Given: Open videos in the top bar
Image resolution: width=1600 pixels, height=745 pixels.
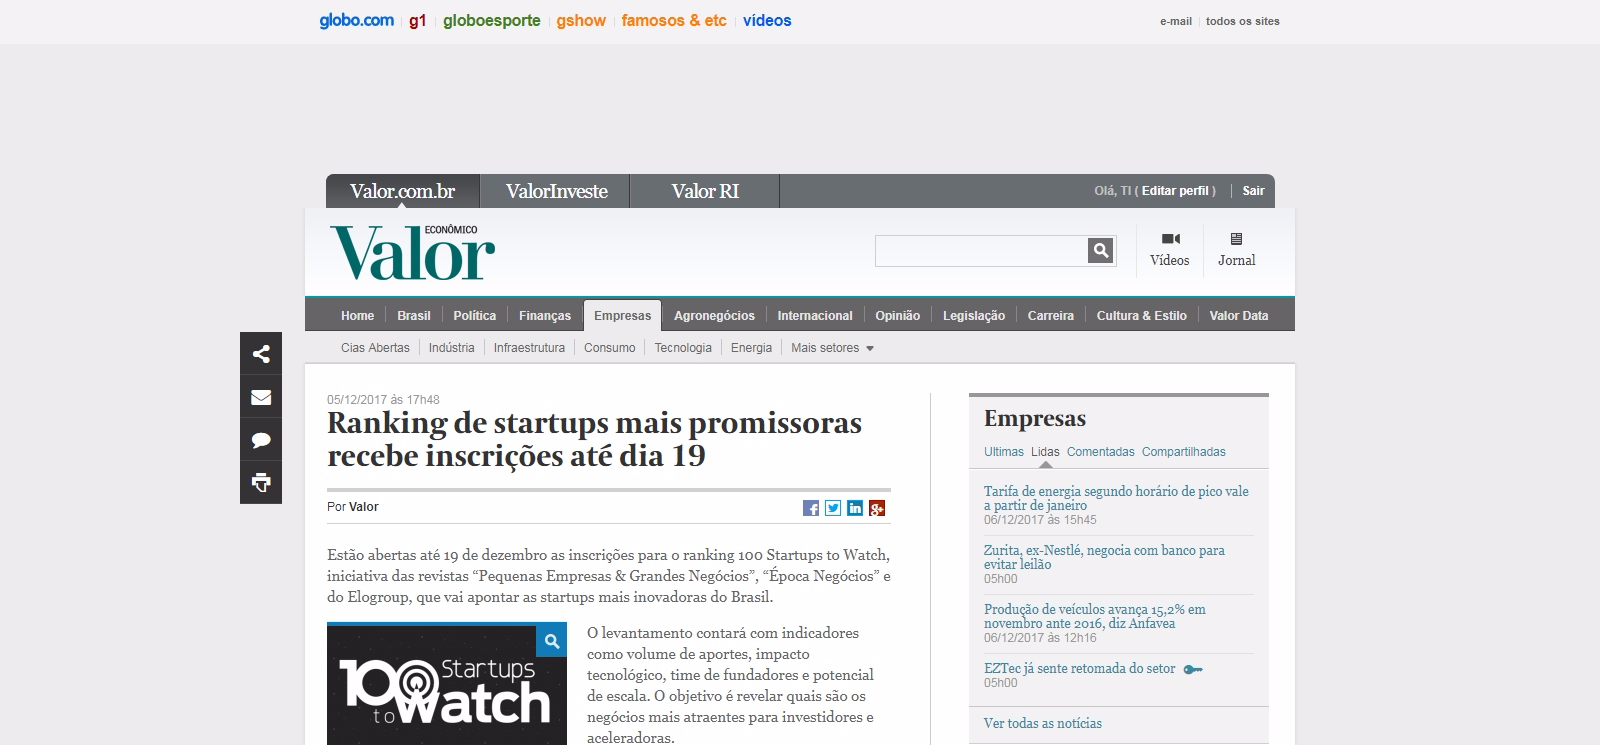Looking at the screenshot, I should (x=767, y=20).
